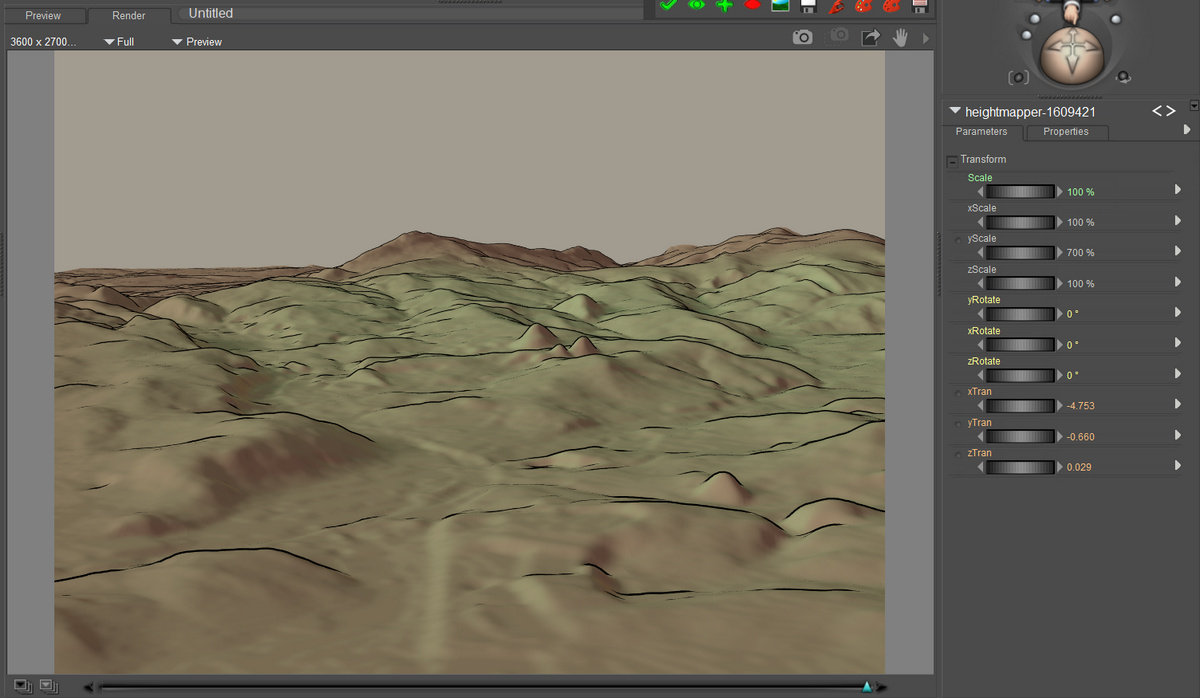Screen dimensions: 1200x698
Task: Click the render comparison slider handle
Action: click(867, 686)
